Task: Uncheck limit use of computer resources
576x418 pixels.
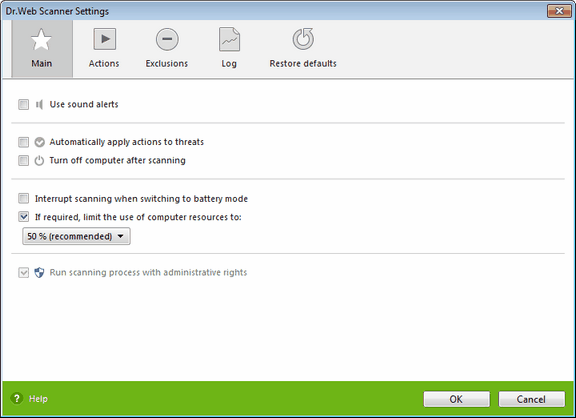Action: pyautogui.click(x=24, y=217)
